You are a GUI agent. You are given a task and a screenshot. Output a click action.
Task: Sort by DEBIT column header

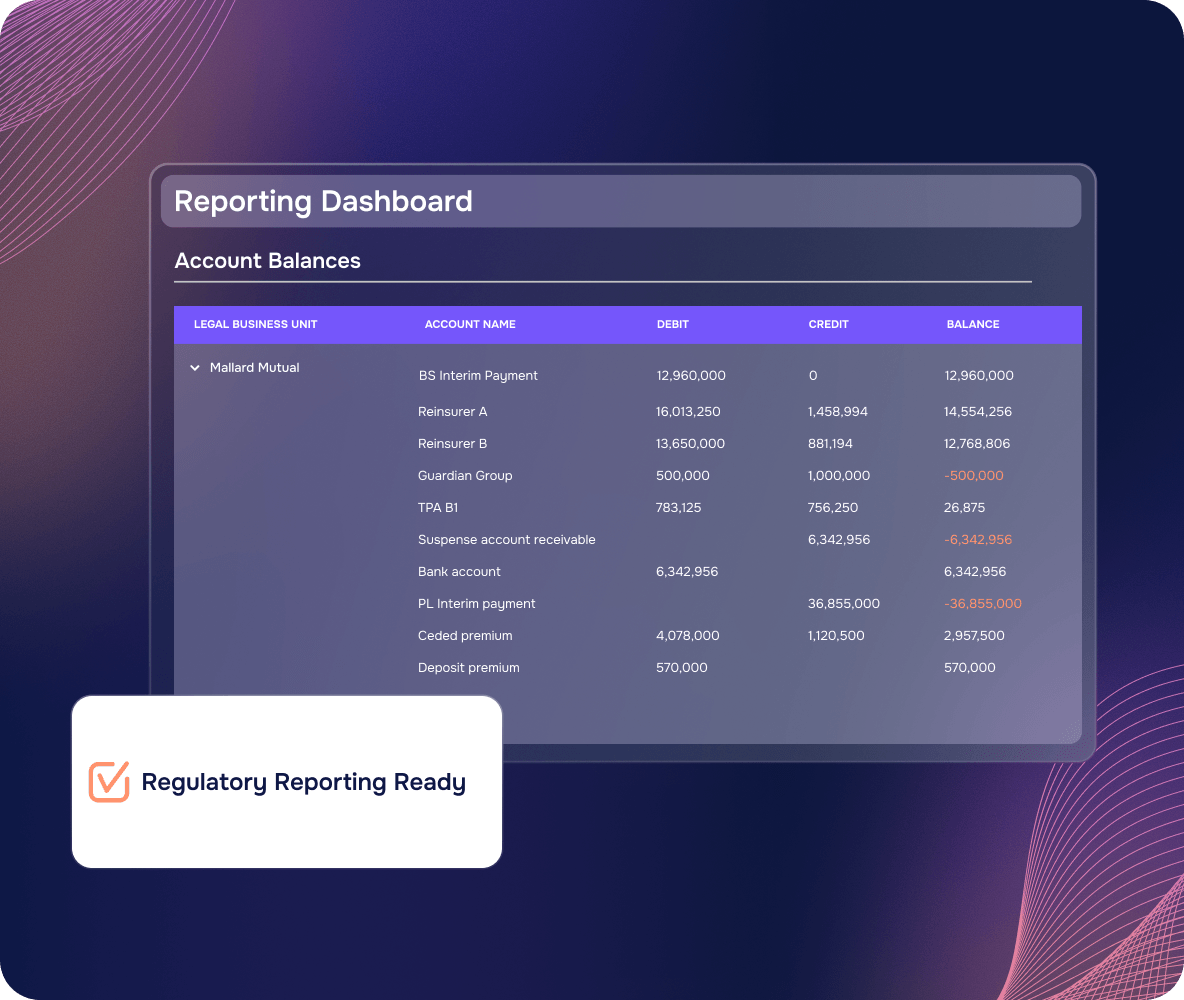(x=672, y=324)
